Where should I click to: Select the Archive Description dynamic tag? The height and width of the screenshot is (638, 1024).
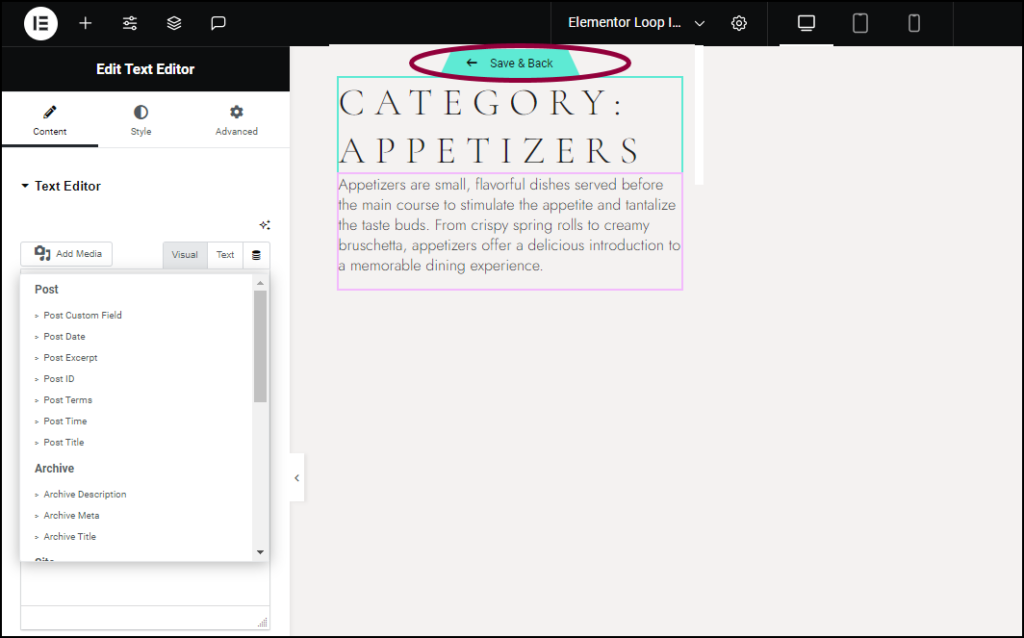click(x=84, y=494)
